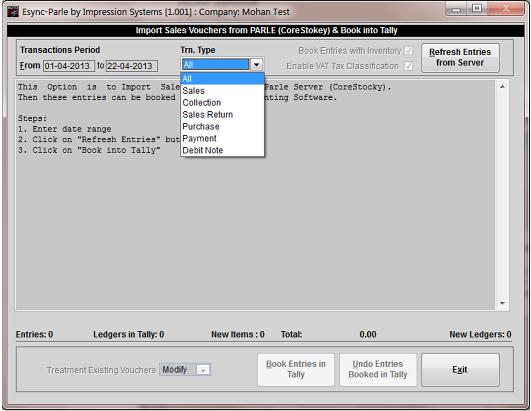Screen dimensions: 531x411
Task: Click the 'Total:' label
Action: pyautogui.click(x=291, y=334)
